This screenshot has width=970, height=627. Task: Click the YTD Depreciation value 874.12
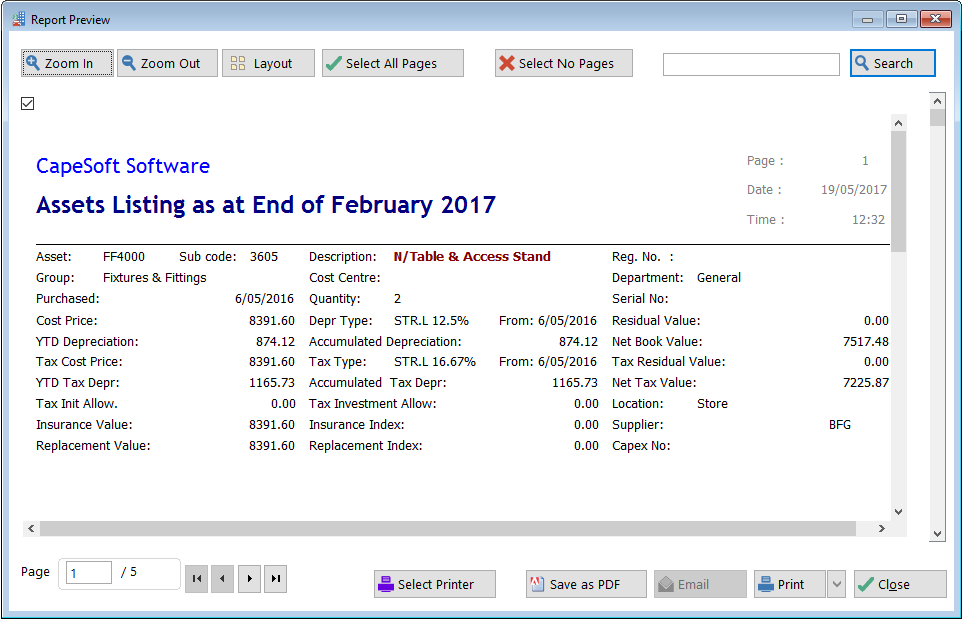pos(275,341)
